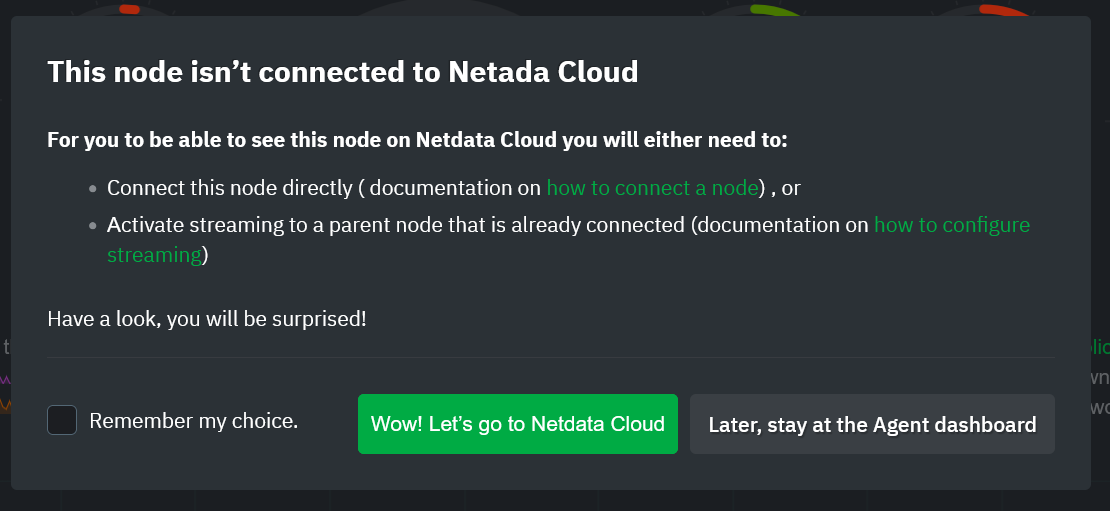Open the "how to configure" documentation link
Screen dimensions: 1110x511
click(952, 225)
